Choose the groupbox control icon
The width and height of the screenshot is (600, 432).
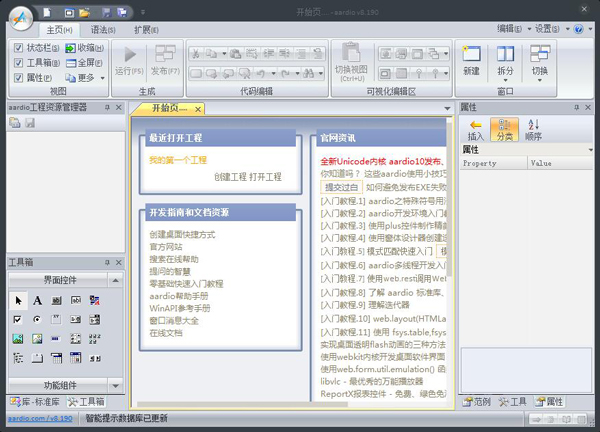point(56,320)
